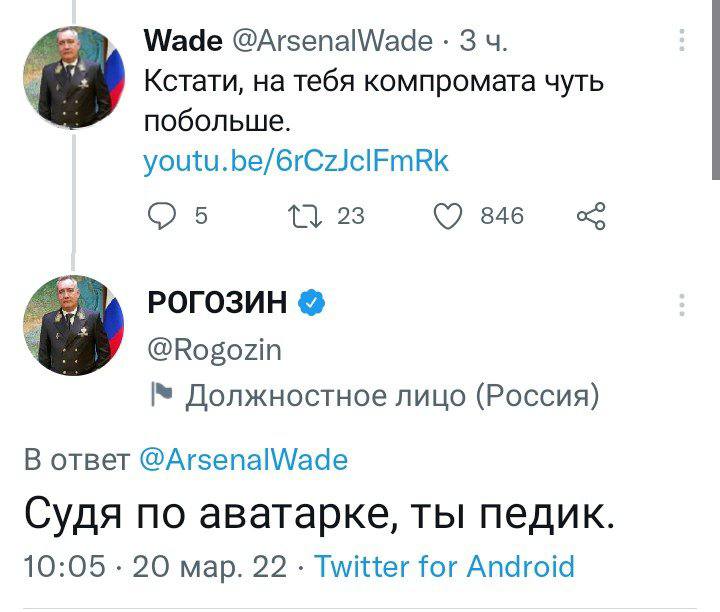Like Wade's tweet with the heart icon
This screenshot has height=612, width=720.
[451, 215]
